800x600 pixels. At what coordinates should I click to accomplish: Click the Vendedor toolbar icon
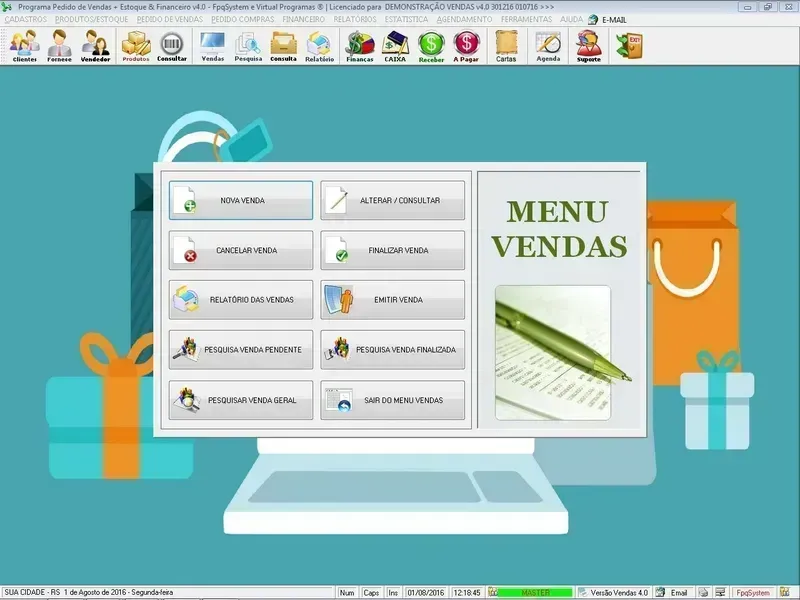(x=95, y=46)
